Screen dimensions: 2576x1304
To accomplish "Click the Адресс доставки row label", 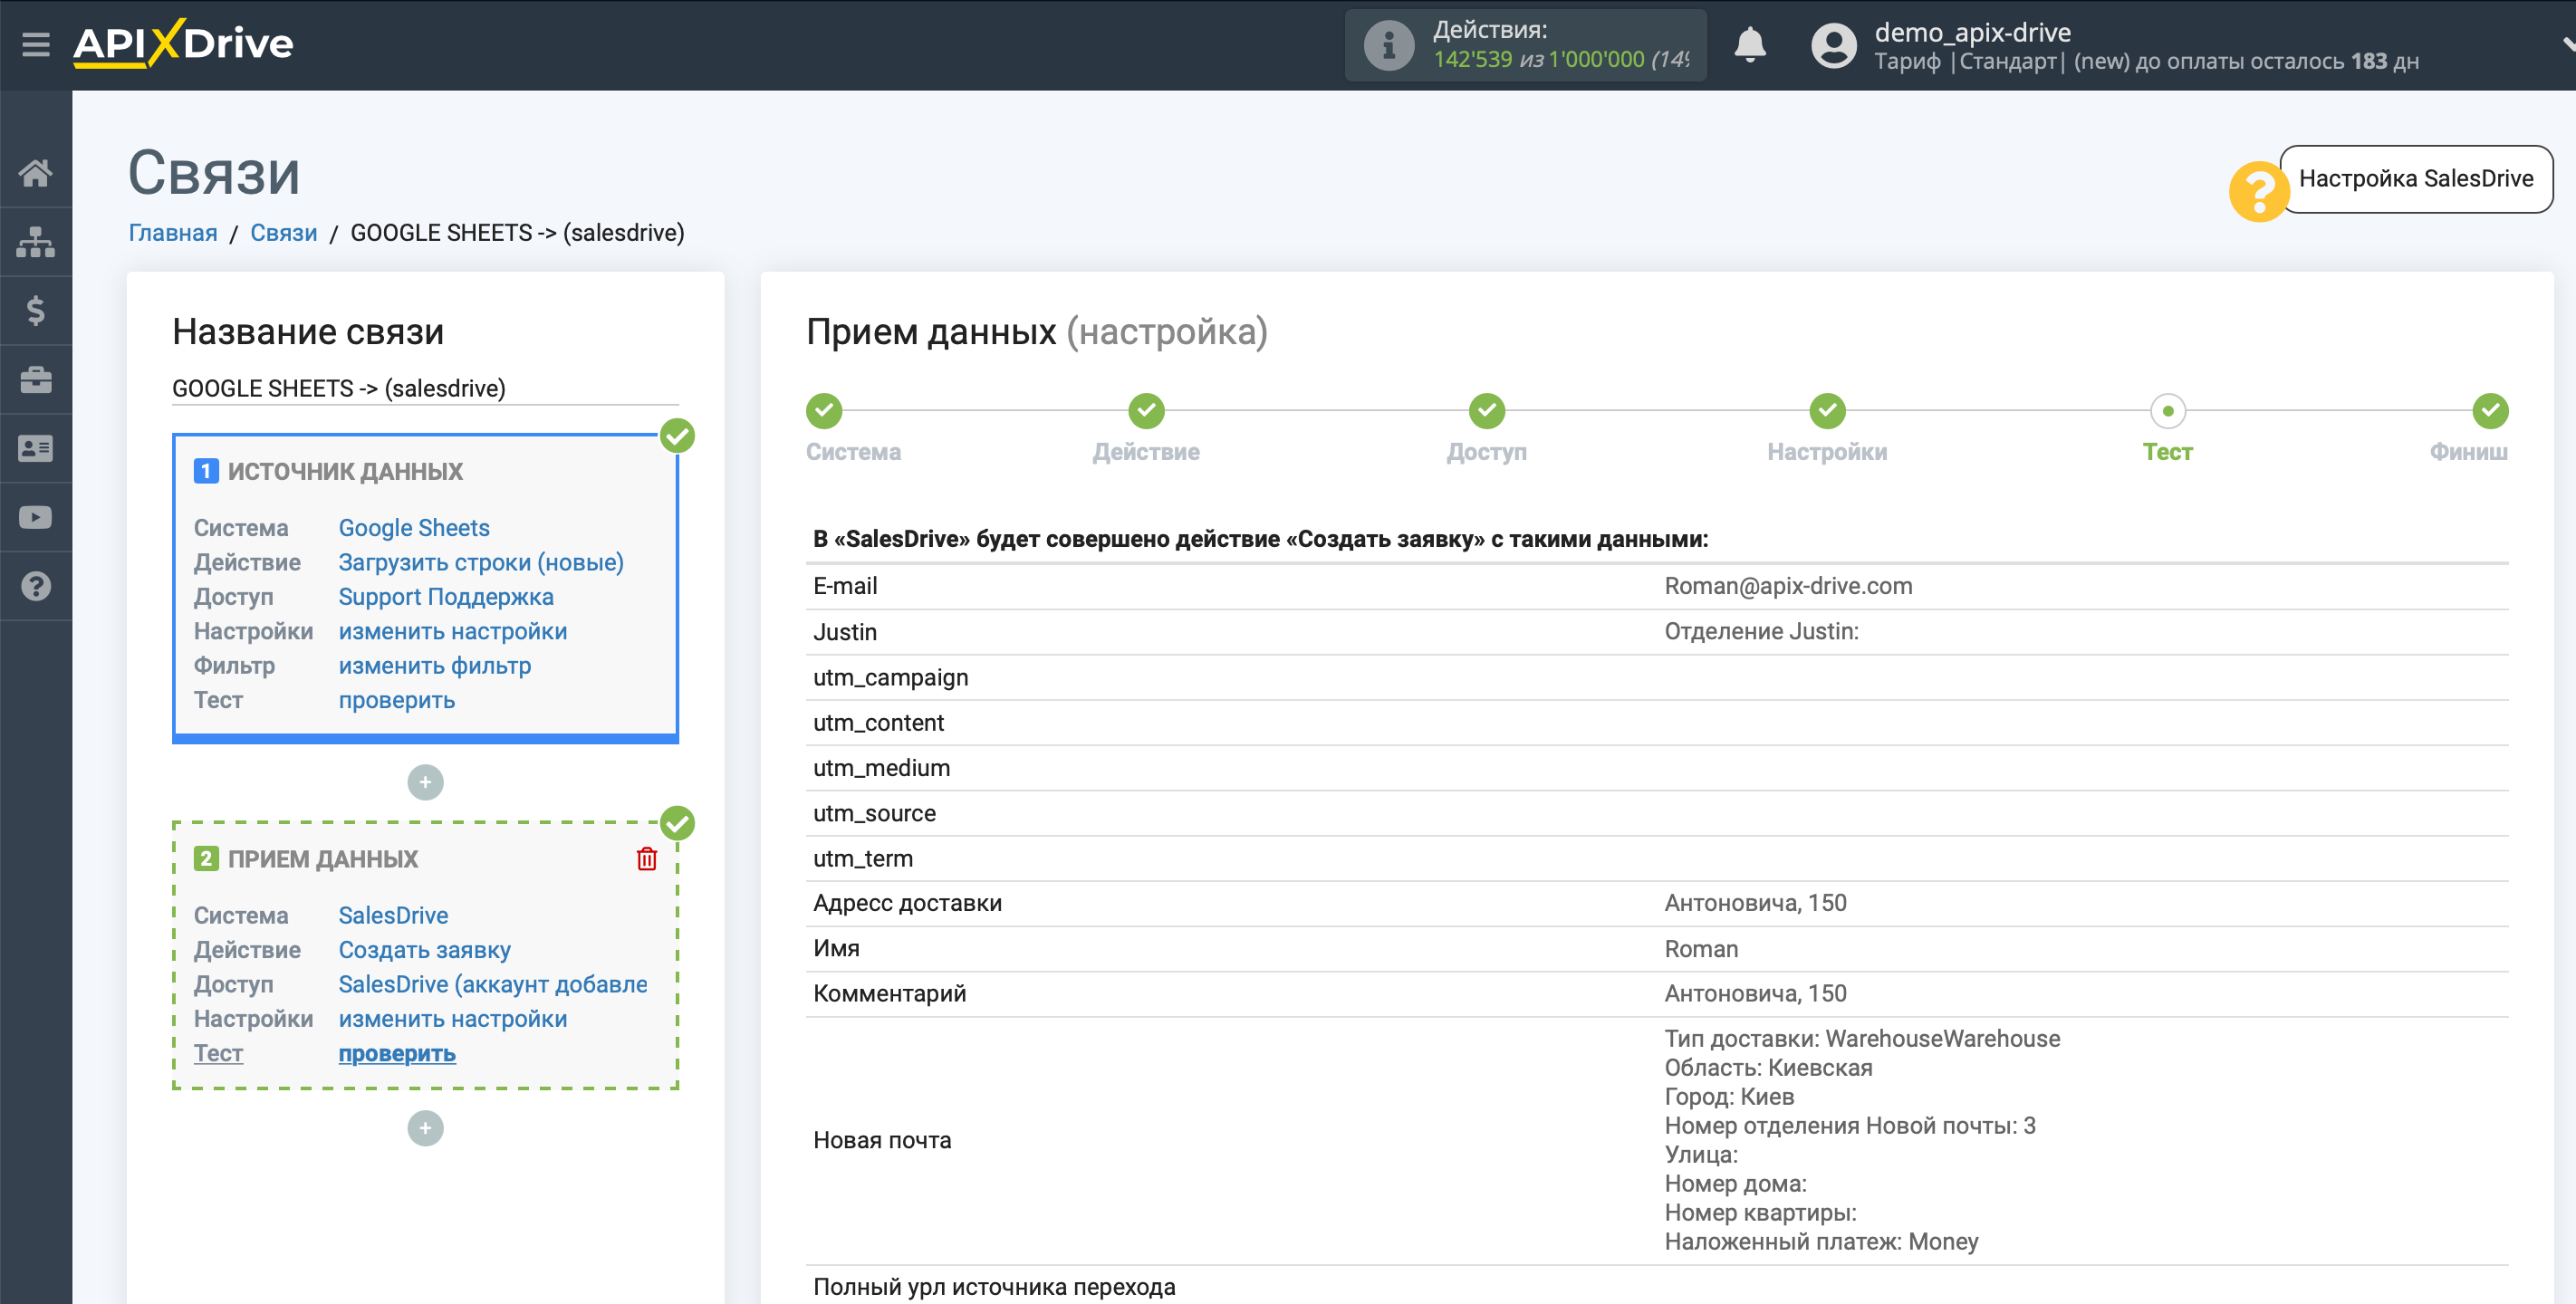I will pos(907,903).
